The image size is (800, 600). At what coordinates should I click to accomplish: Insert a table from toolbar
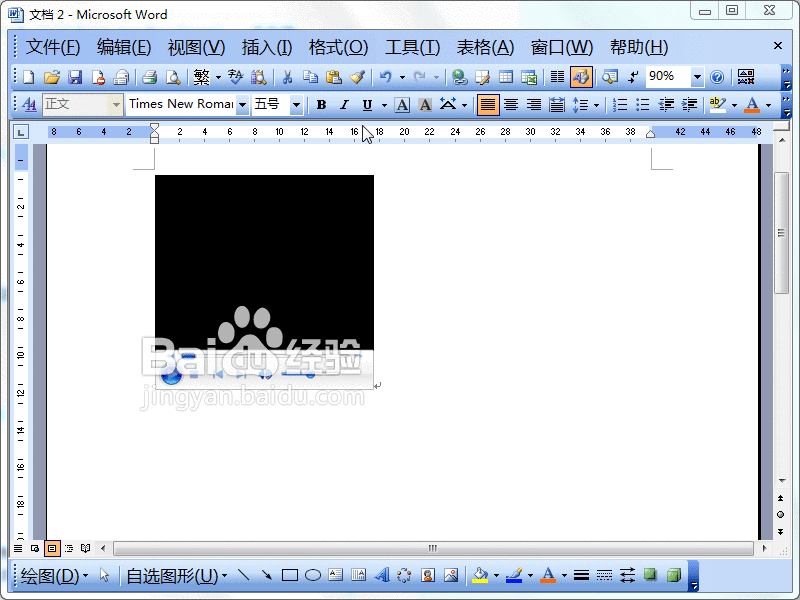(506, 77)
